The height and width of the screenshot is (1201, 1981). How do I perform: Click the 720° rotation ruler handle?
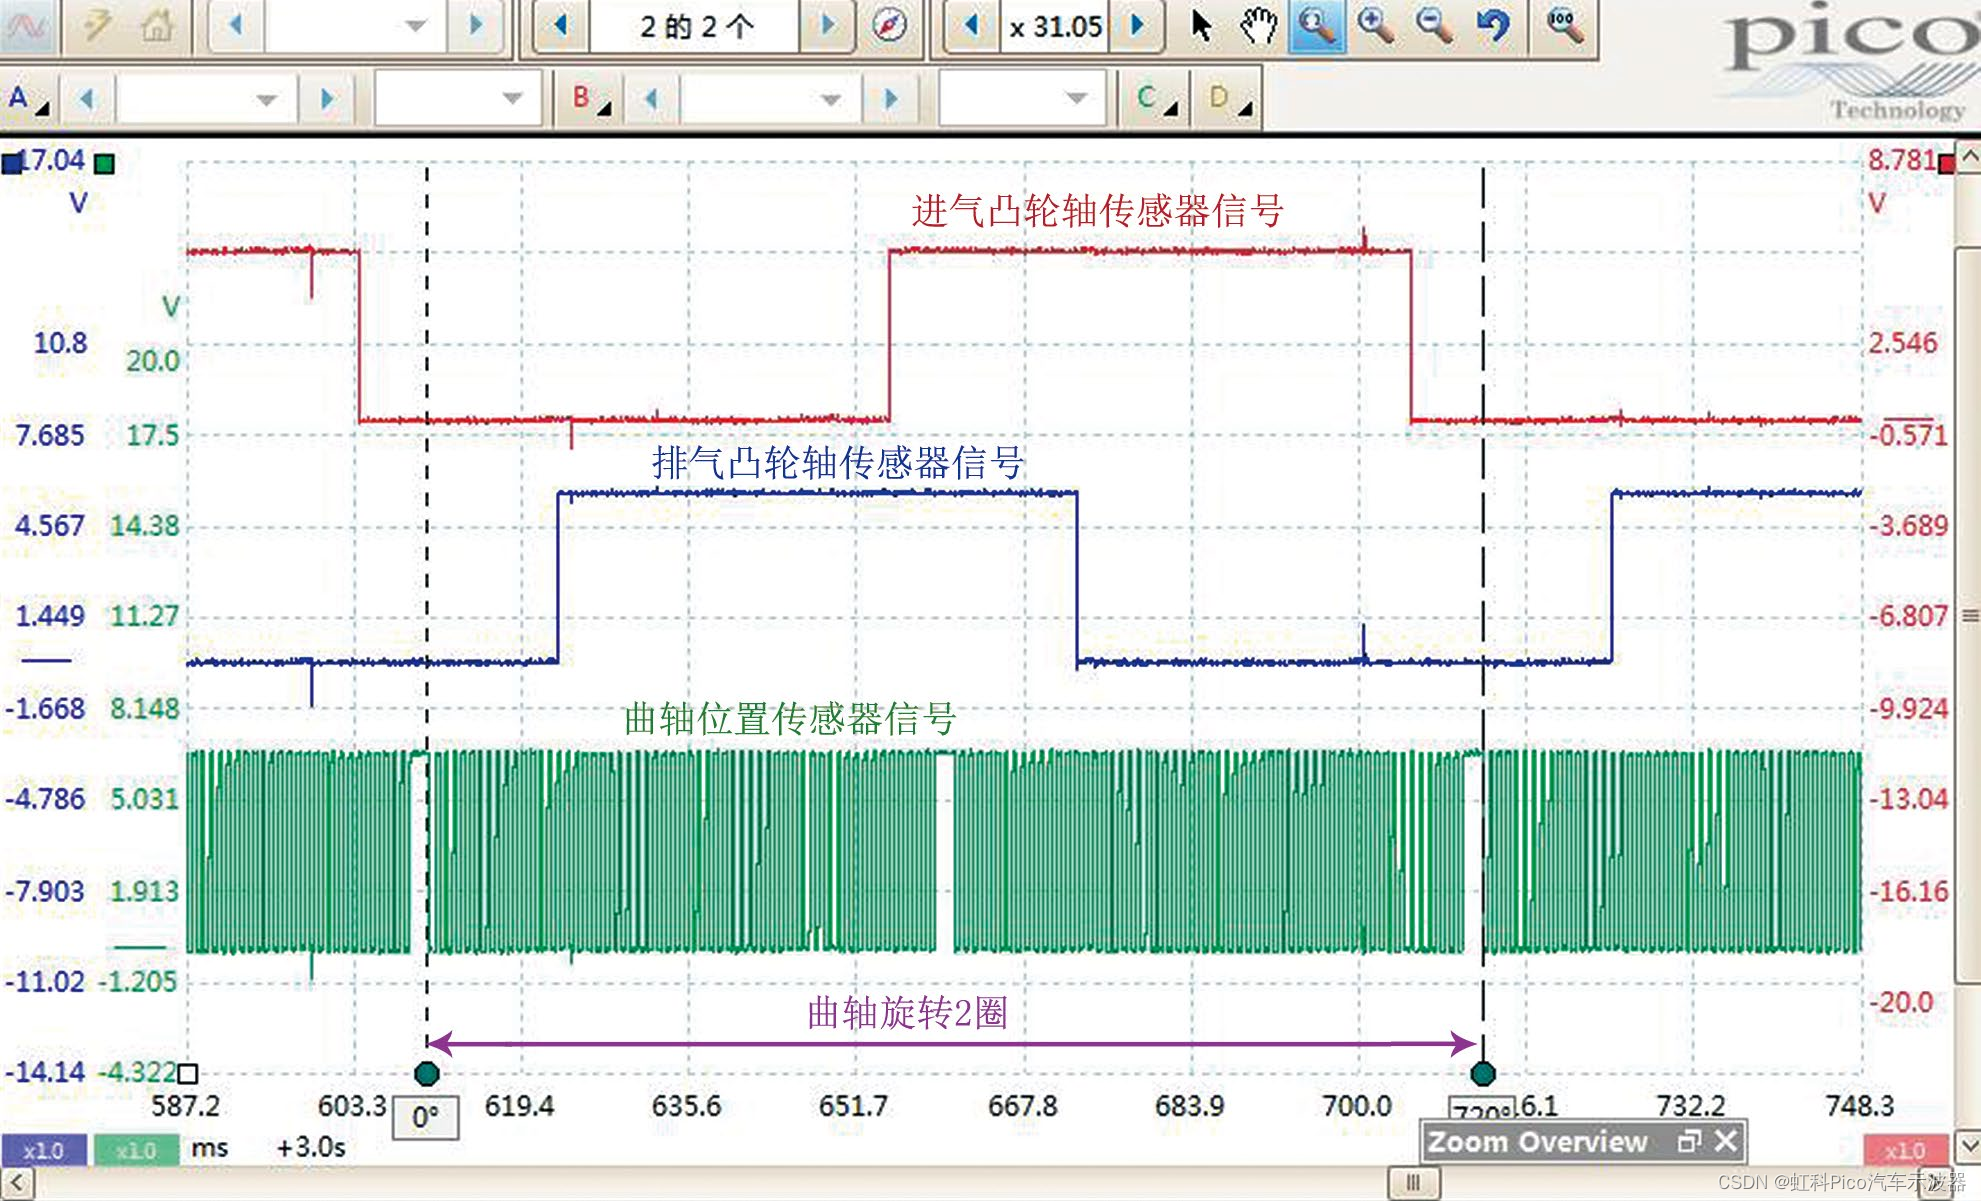tap(1483, 1074)
